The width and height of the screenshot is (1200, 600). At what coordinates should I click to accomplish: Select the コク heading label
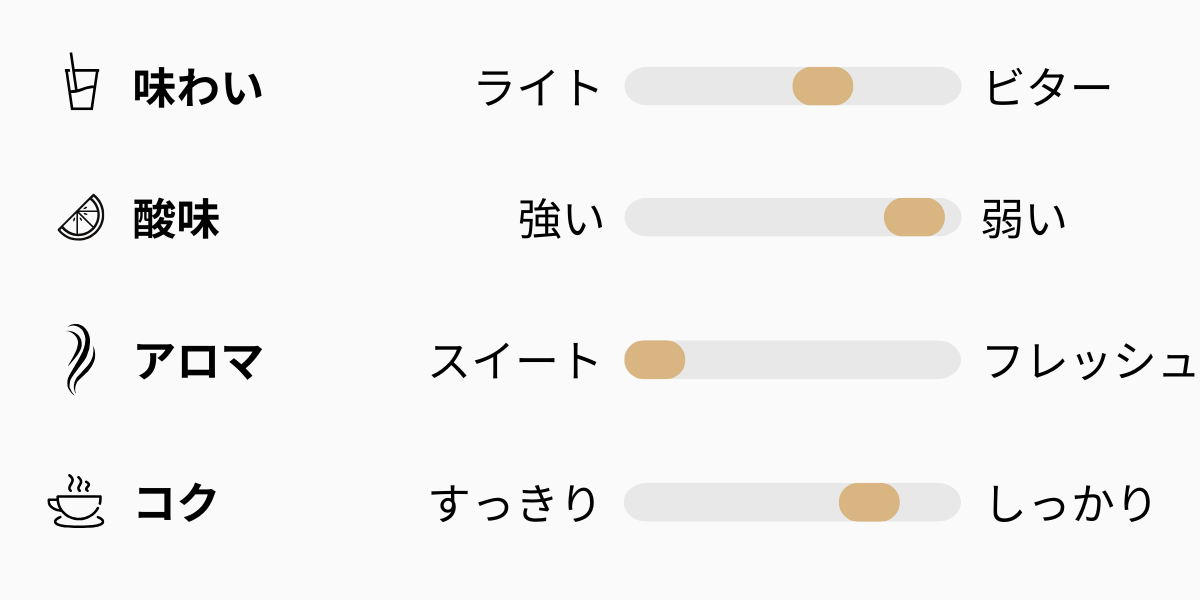click(176, 503)
